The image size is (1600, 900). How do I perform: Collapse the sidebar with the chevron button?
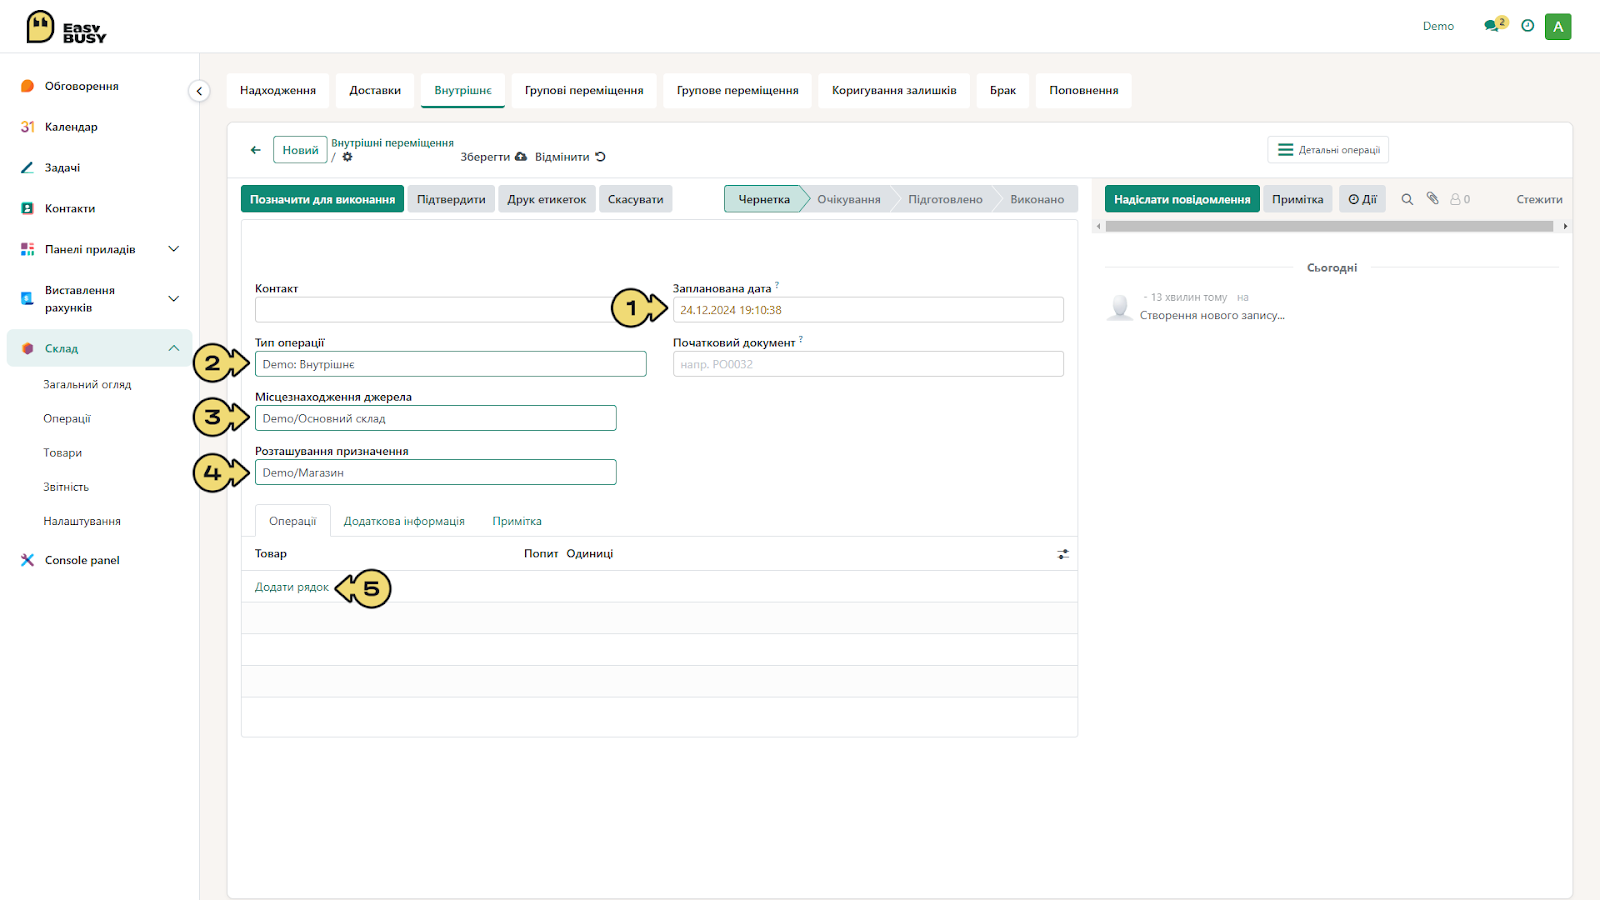199,91
